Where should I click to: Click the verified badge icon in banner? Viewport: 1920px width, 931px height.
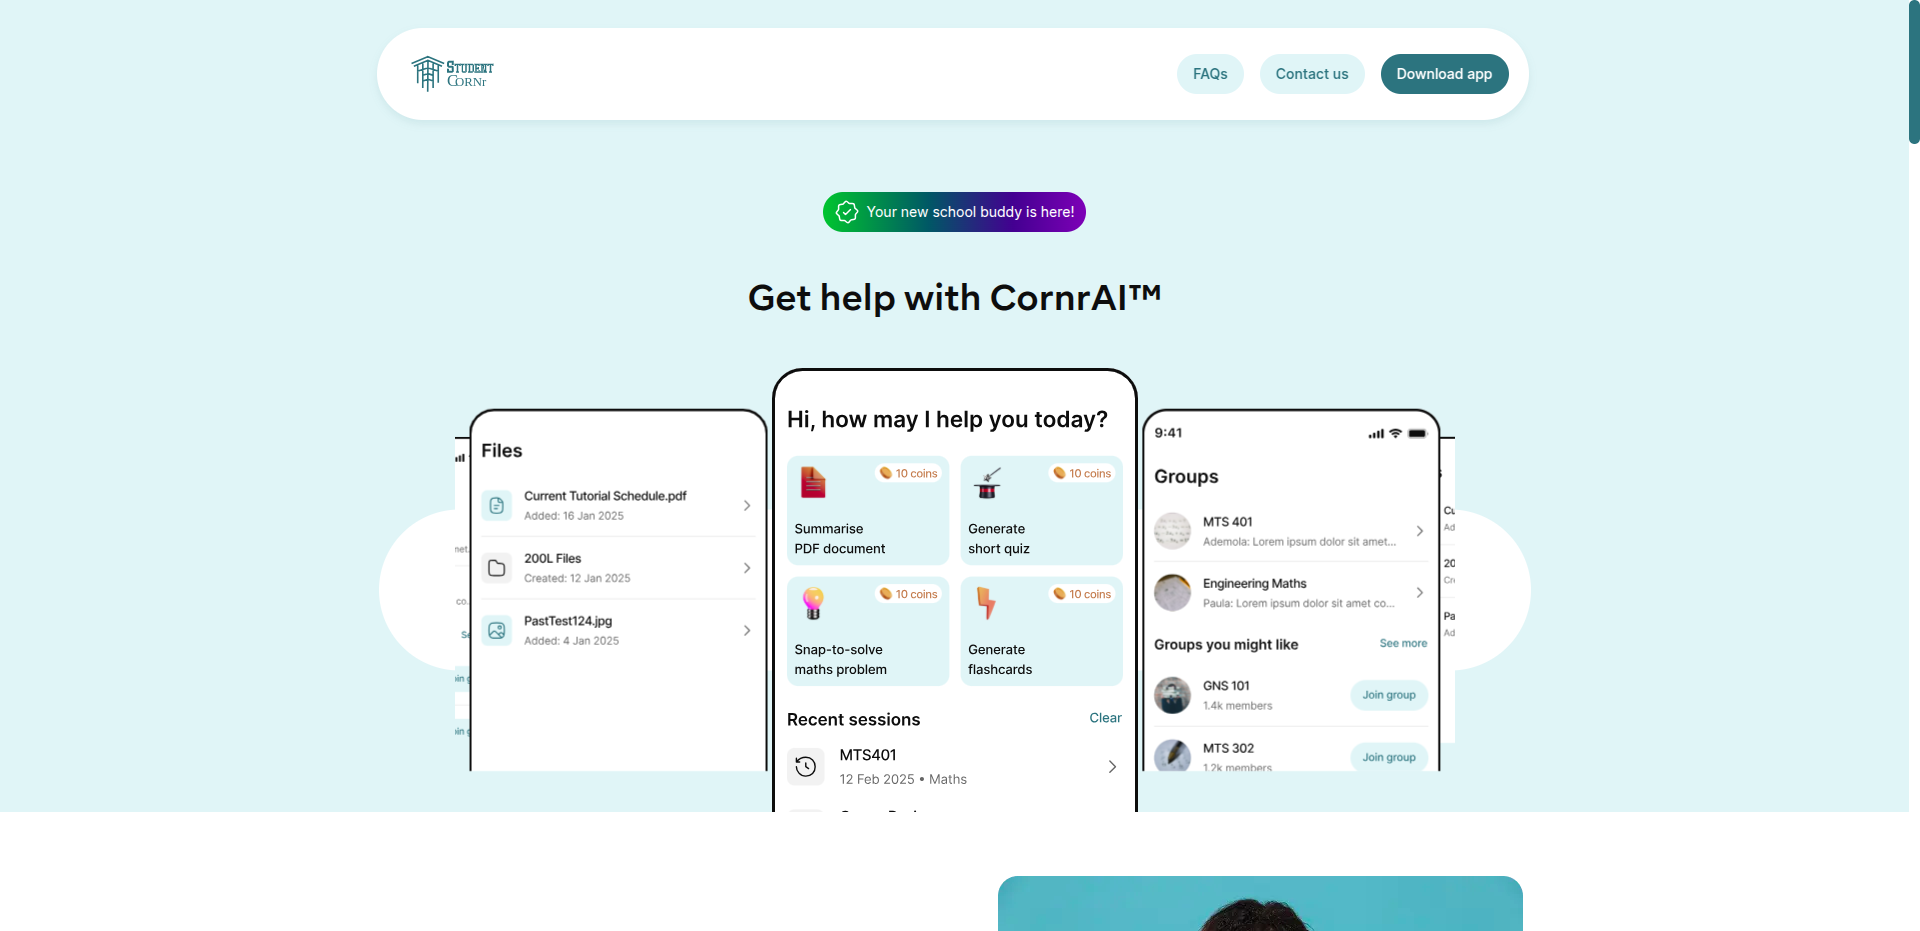(x=847, y=212)
